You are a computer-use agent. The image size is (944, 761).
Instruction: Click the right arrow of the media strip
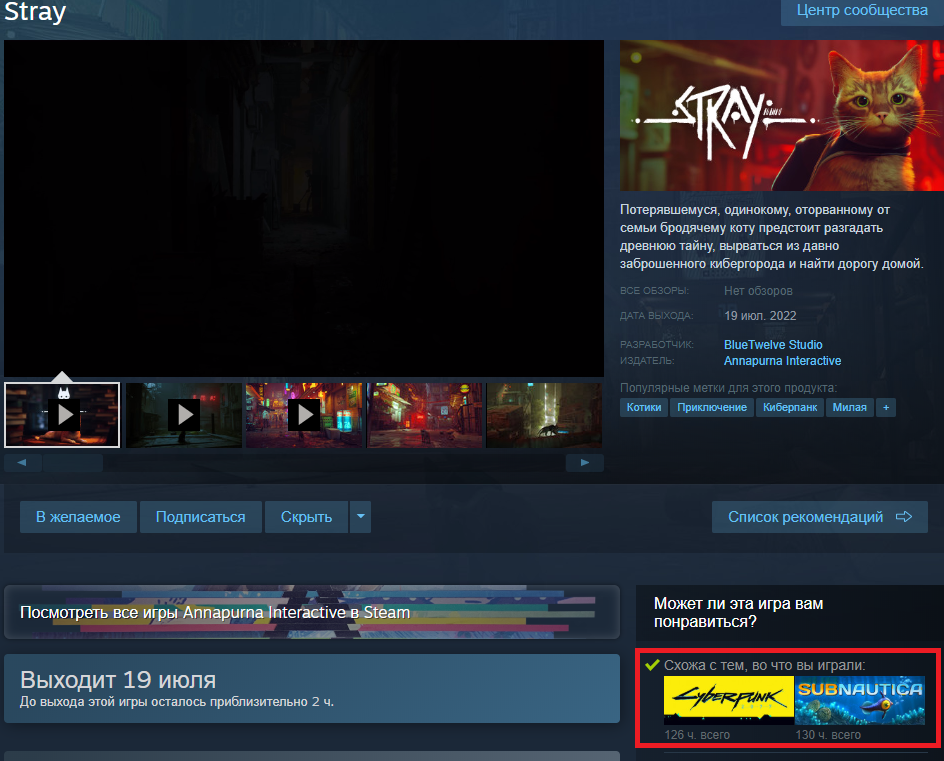(x=585, y=462)
